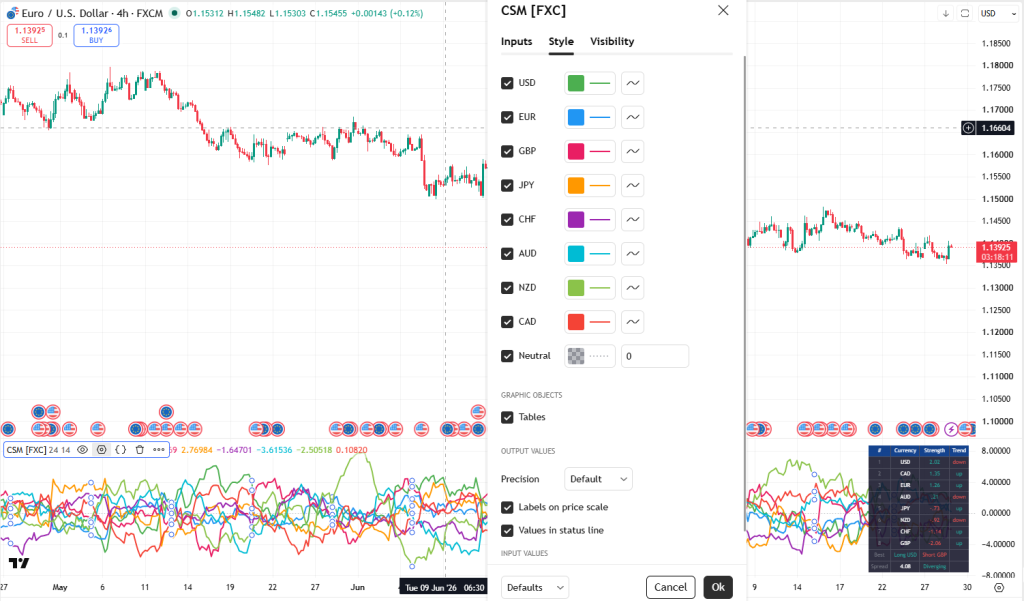Disable the CHF plot checkbox
Viewport: 1024px width, 601px height.
507,219
